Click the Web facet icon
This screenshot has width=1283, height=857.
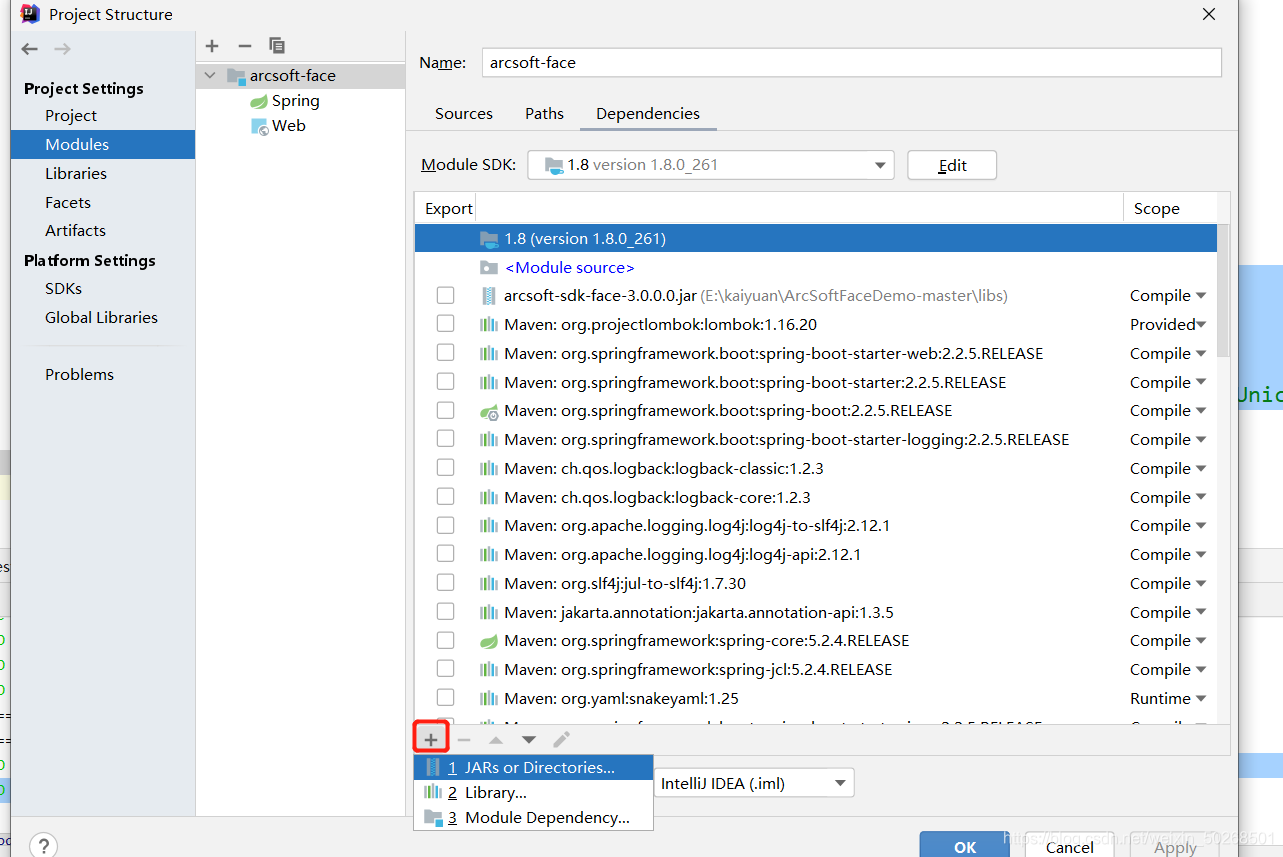(259, 126)
